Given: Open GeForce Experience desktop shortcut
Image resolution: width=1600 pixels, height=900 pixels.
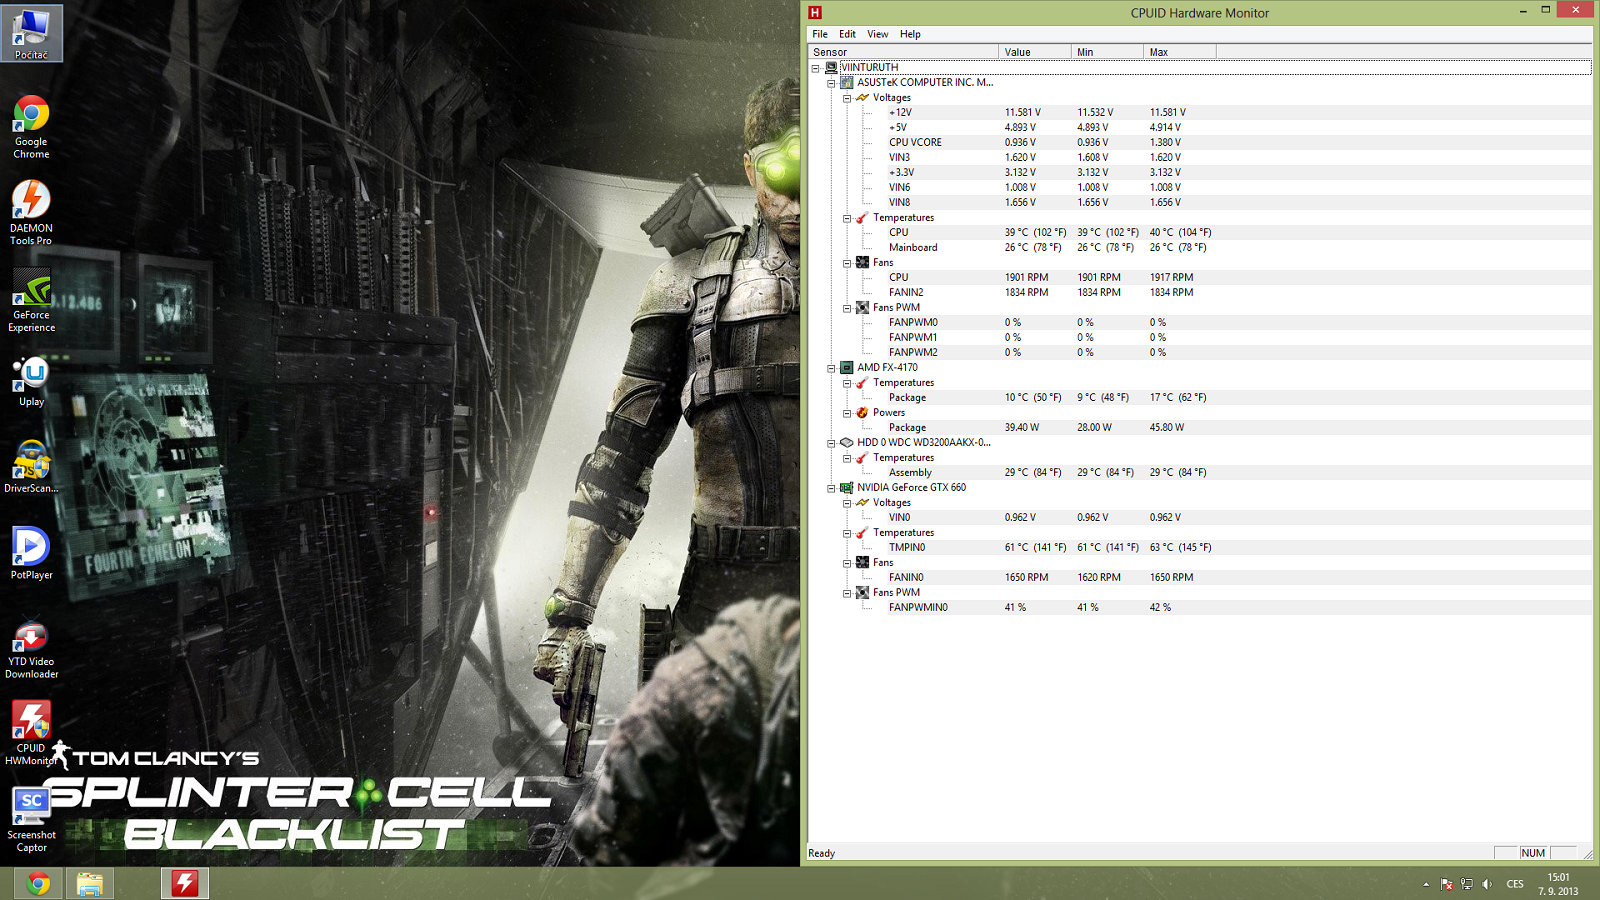Looking at the screenshot, I should point(31,300).
